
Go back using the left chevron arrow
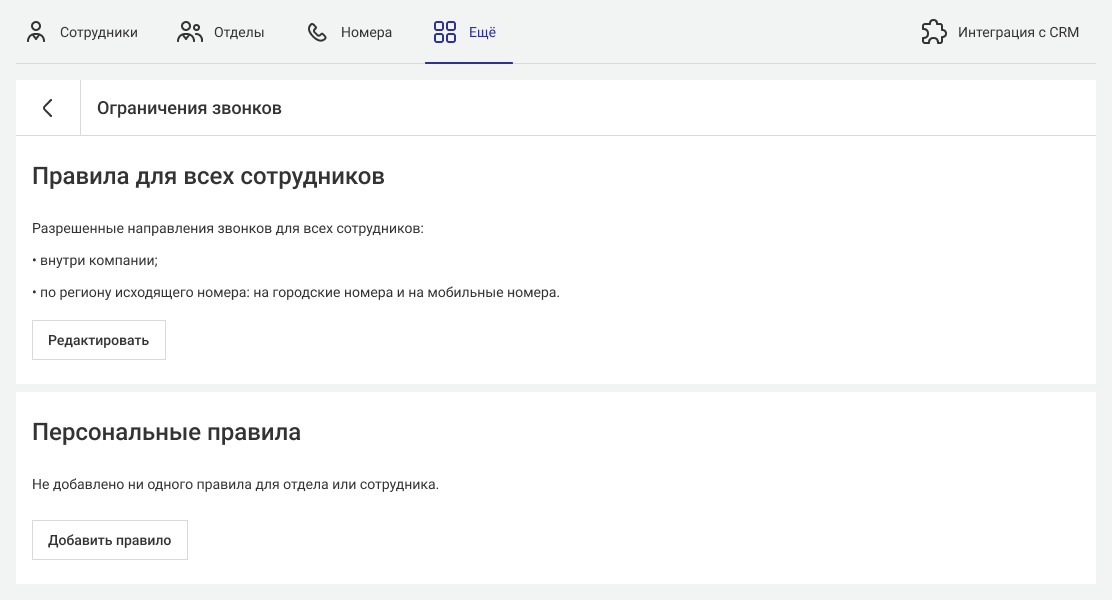[x=48, y=108]
